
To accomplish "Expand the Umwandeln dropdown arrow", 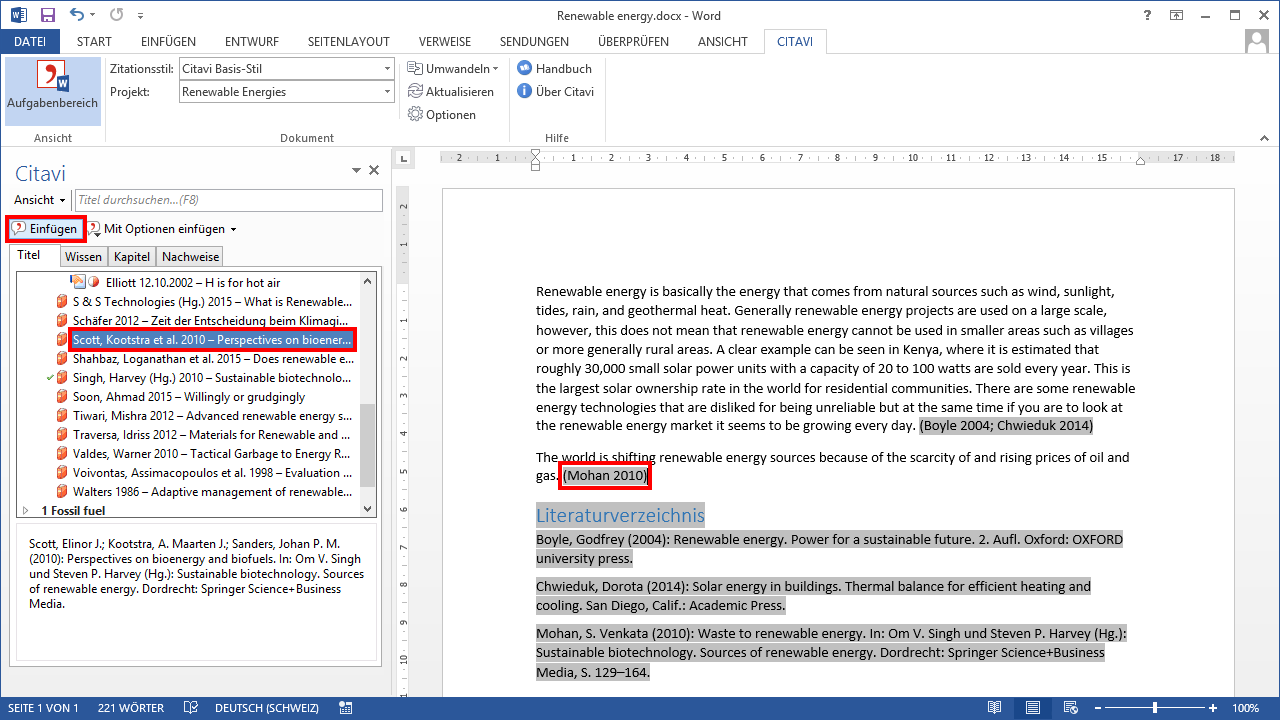I will (496, 68).
